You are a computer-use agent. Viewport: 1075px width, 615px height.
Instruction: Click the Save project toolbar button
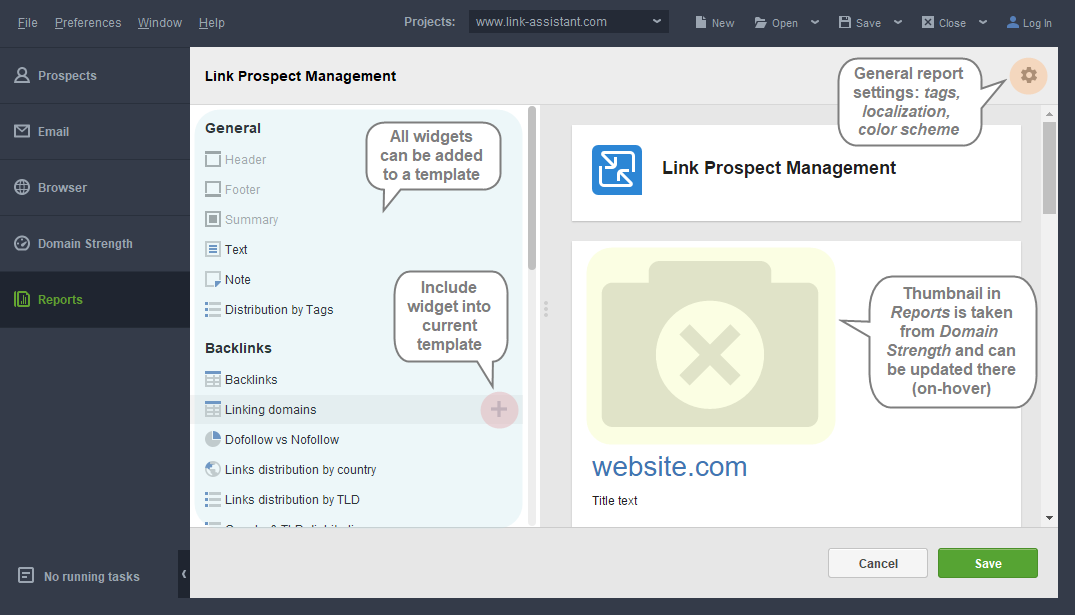click(x=860, y=23)
